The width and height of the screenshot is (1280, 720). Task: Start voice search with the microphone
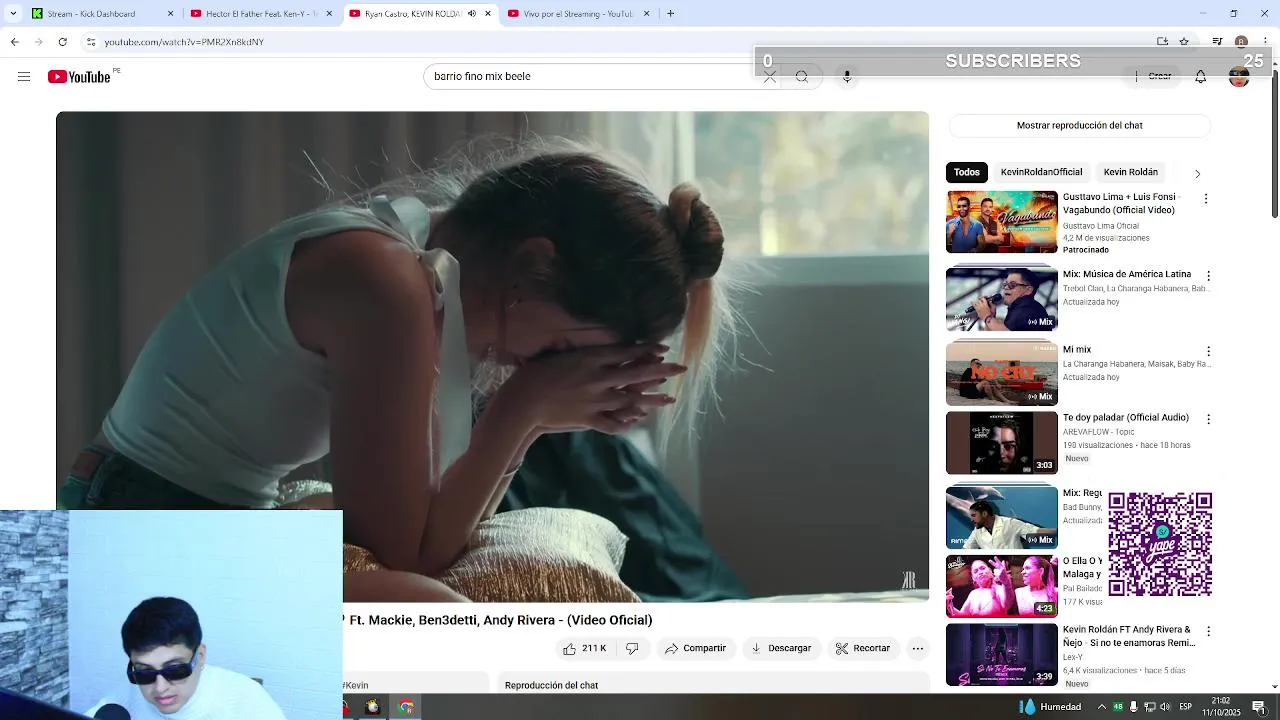pyautogui.click(x=847, y=77)
